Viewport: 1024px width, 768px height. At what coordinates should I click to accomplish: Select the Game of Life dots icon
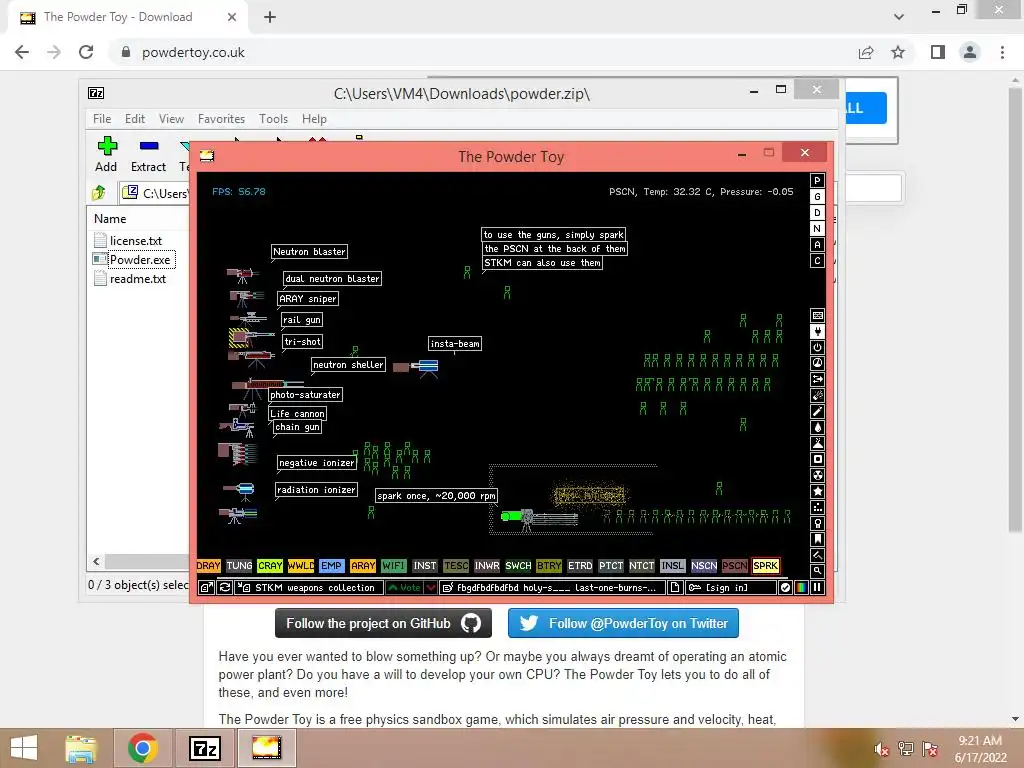pyautogui.click(x=817, y=507)
